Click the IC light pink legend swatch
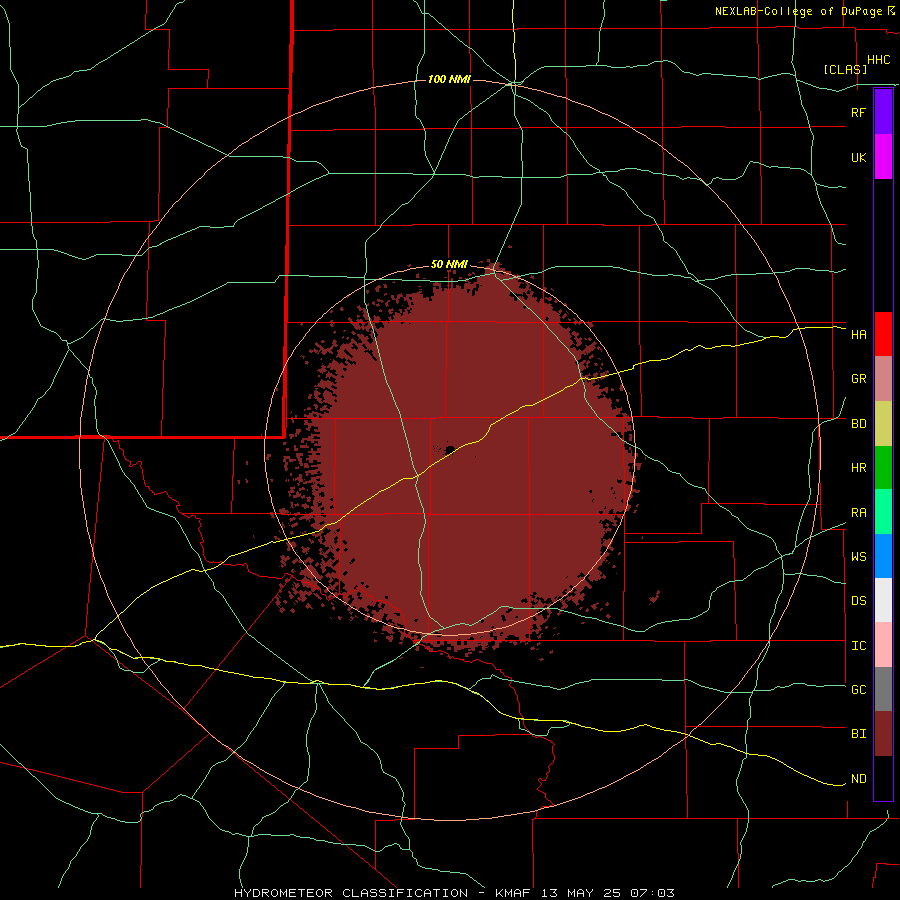The height and width of the screenshot is (900, 900). click(x=883, y=645)
